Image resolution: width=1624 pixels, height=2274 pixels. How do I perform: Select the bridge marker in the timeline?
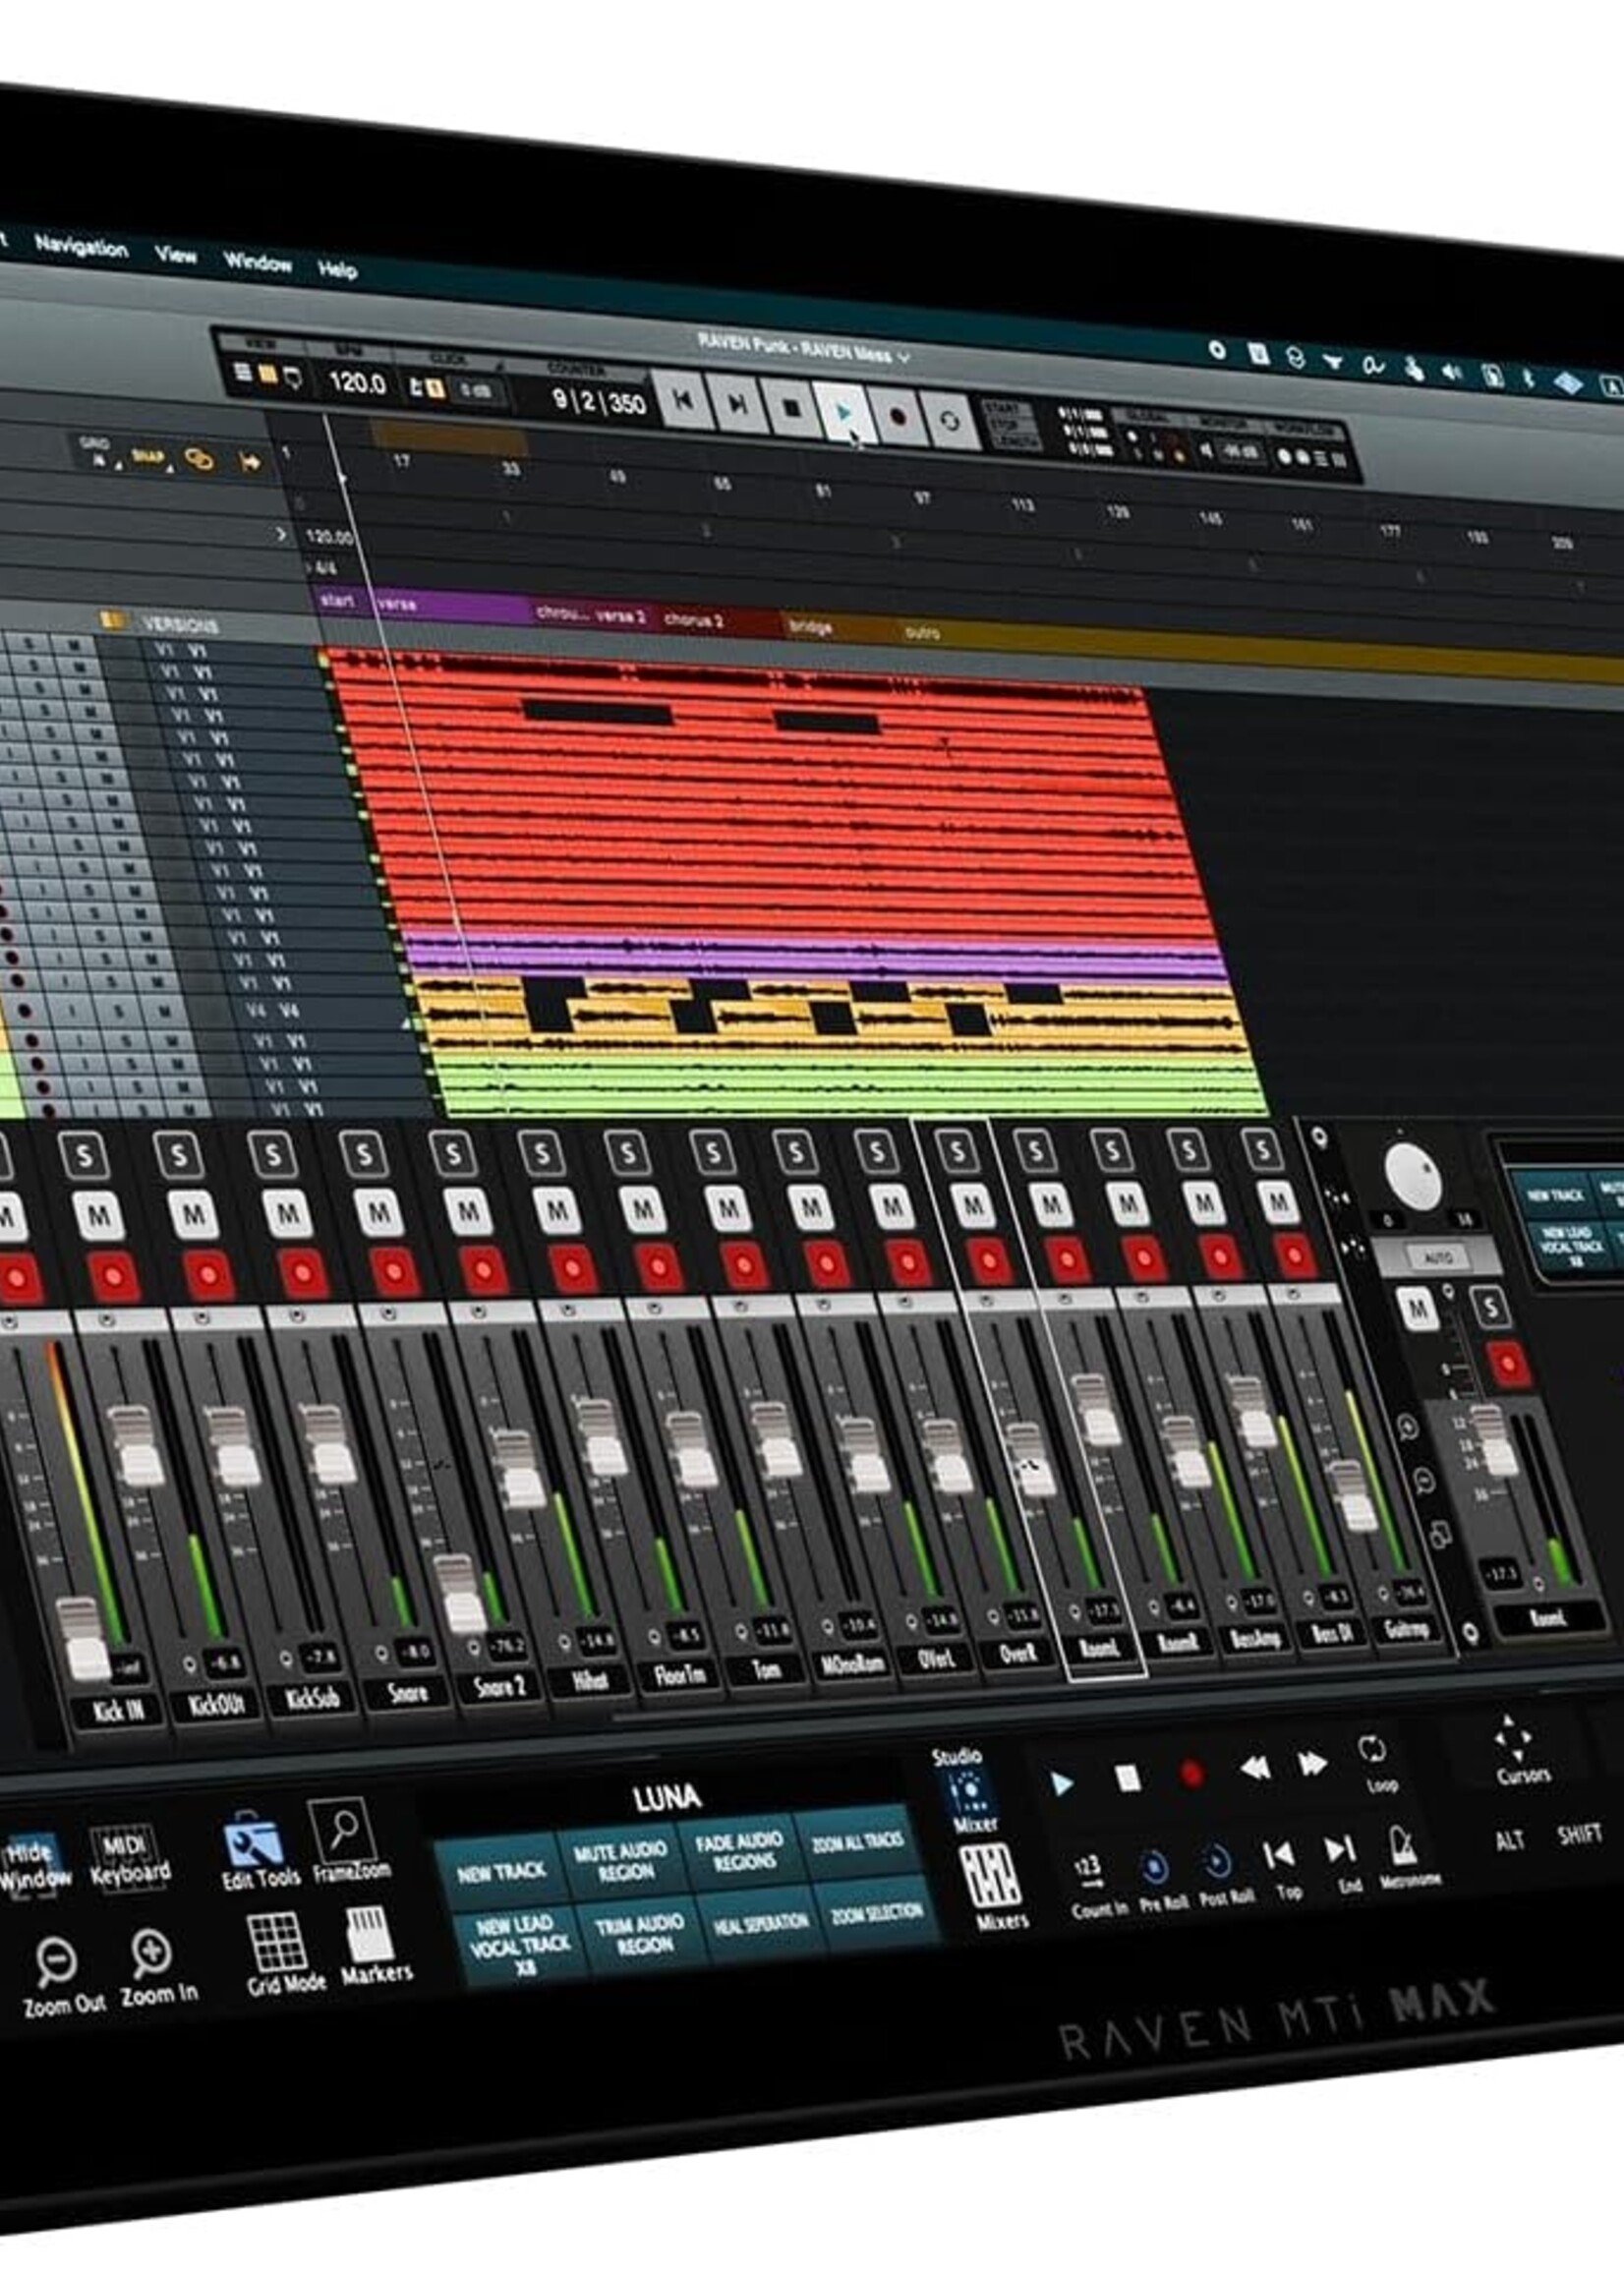840,627
